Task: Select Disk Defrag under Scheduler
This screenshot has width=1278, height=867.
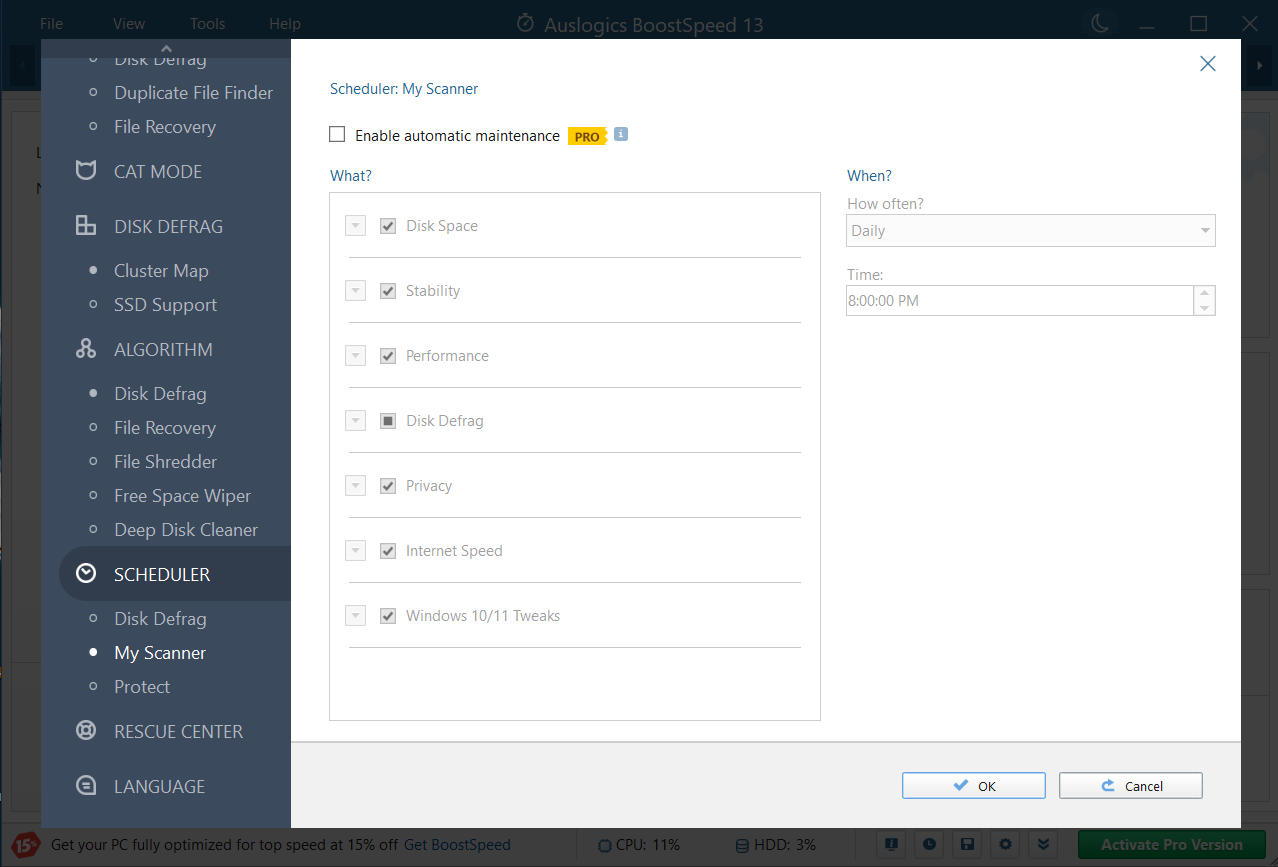Action: point(160,619)
